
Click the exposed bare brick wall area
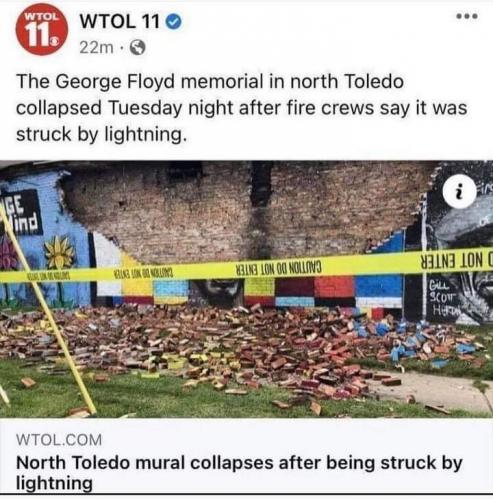coord(243,213)
